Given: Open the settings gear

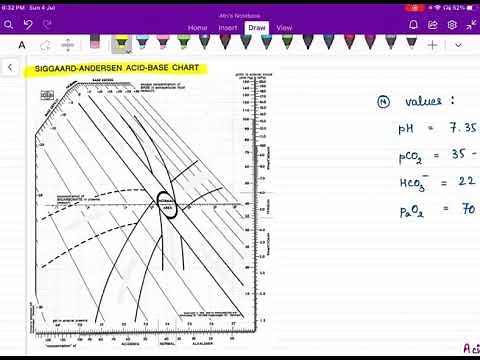Looking at the screenshot, I should [x=452, y=25].
